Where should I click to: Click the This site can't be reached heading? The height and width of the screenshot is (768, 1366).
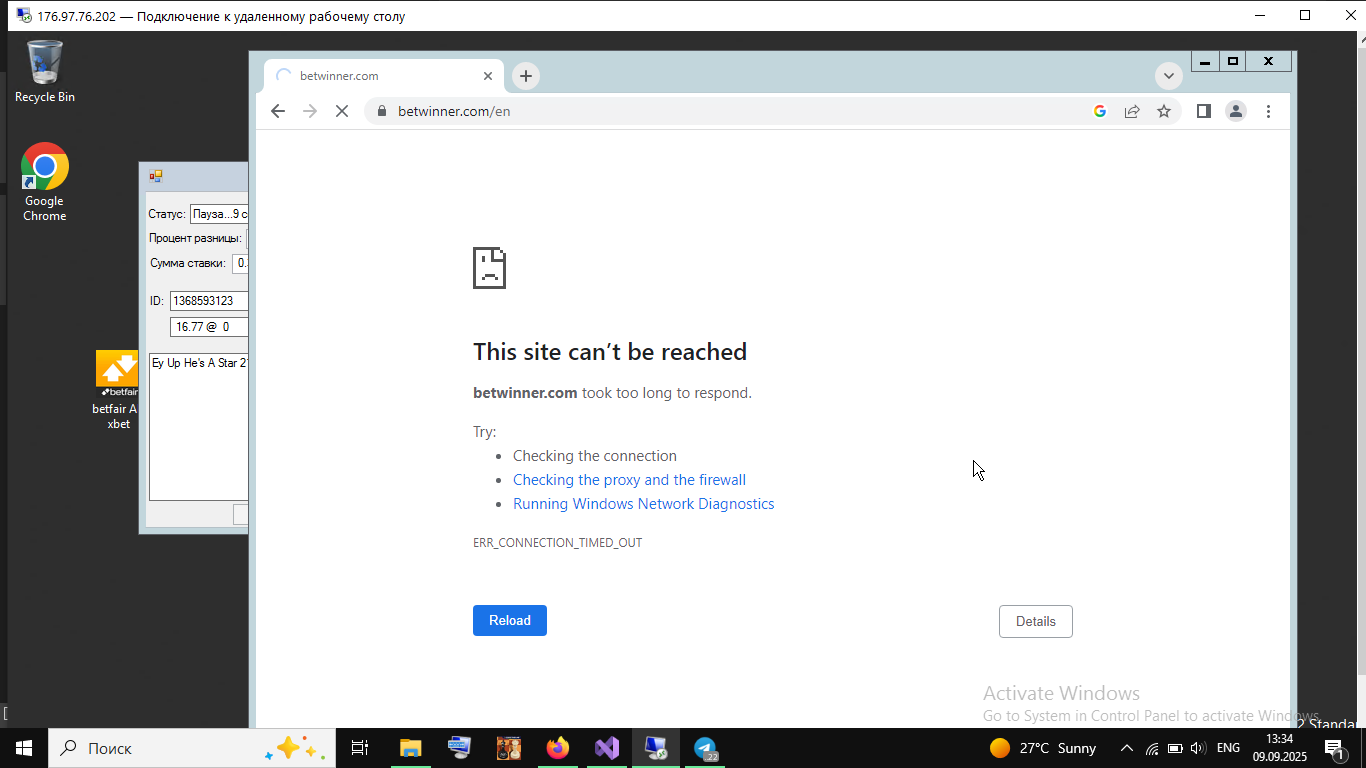point(610,352)
